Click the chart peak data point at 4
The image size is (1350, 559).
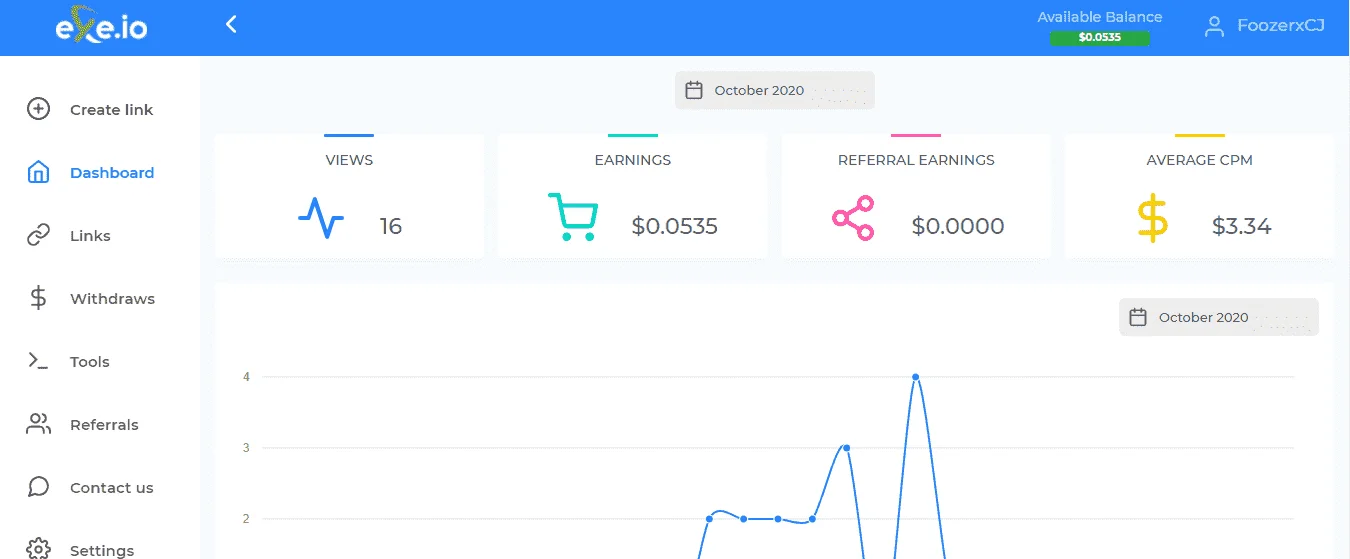point(915,377)
